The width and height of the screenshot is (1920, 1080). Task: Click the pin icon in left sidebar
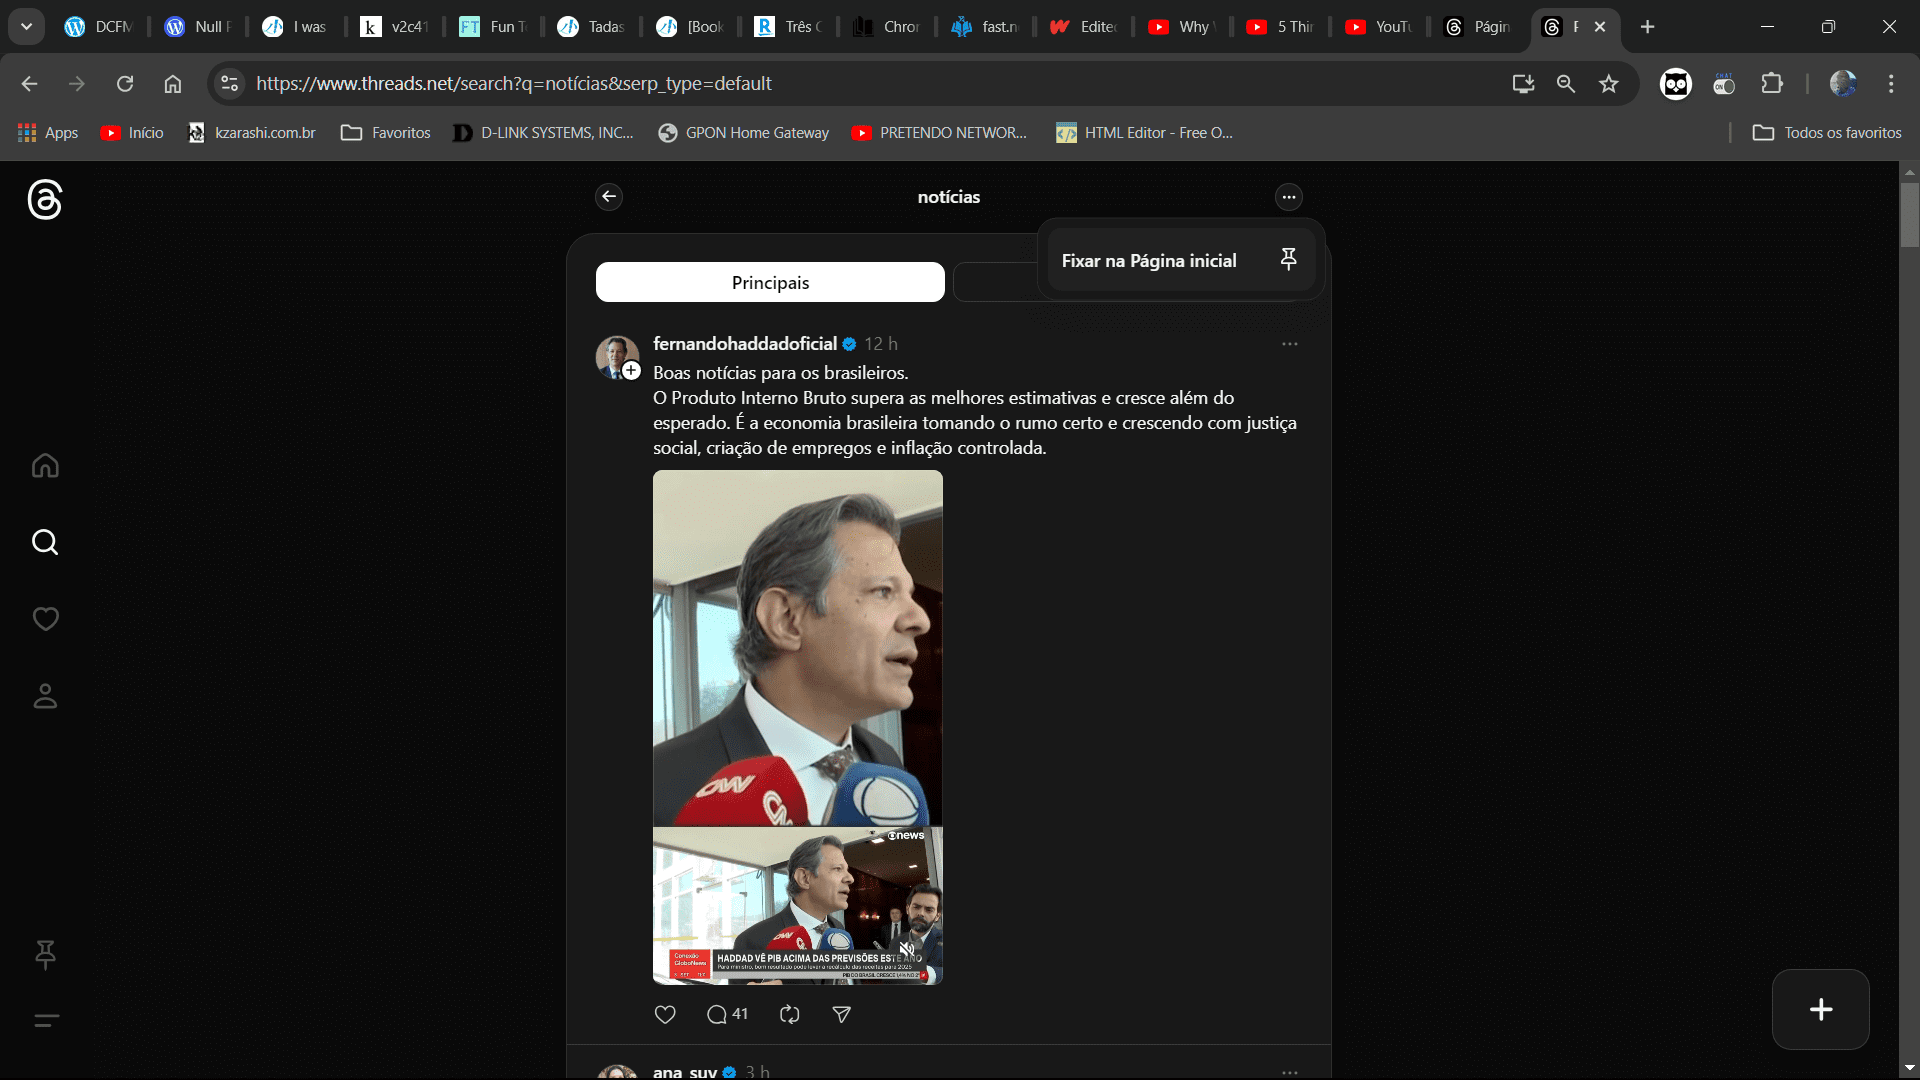coord(45,955)
